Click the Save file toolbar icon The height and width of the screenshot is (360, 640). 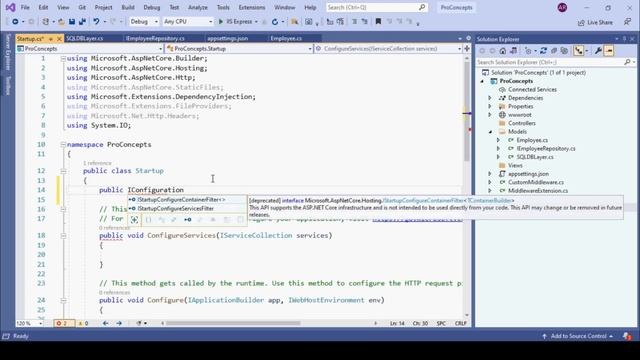[72, 22]
